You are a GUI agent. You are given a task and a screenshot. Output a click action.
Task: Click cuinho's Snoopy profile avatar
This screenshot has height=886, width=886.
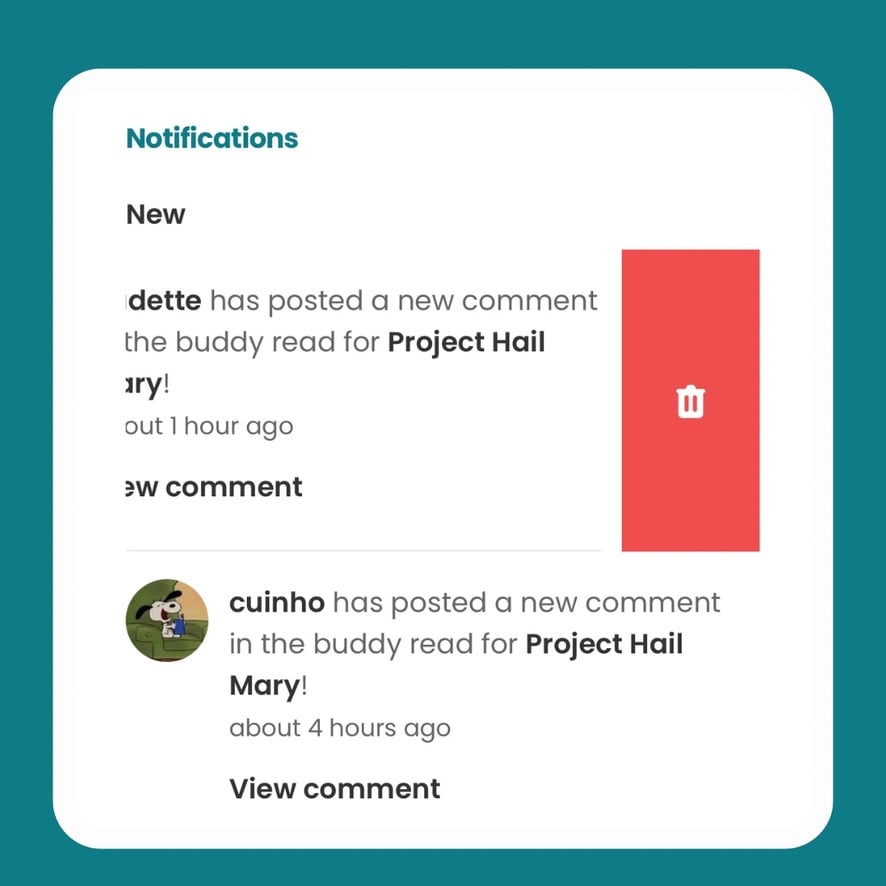click(x=166, y=620)
